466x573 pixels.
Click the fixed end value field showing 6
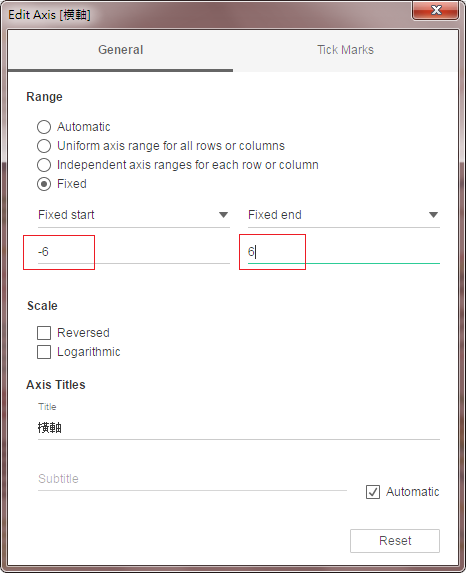pyautogui.click(x=344, y=252)
